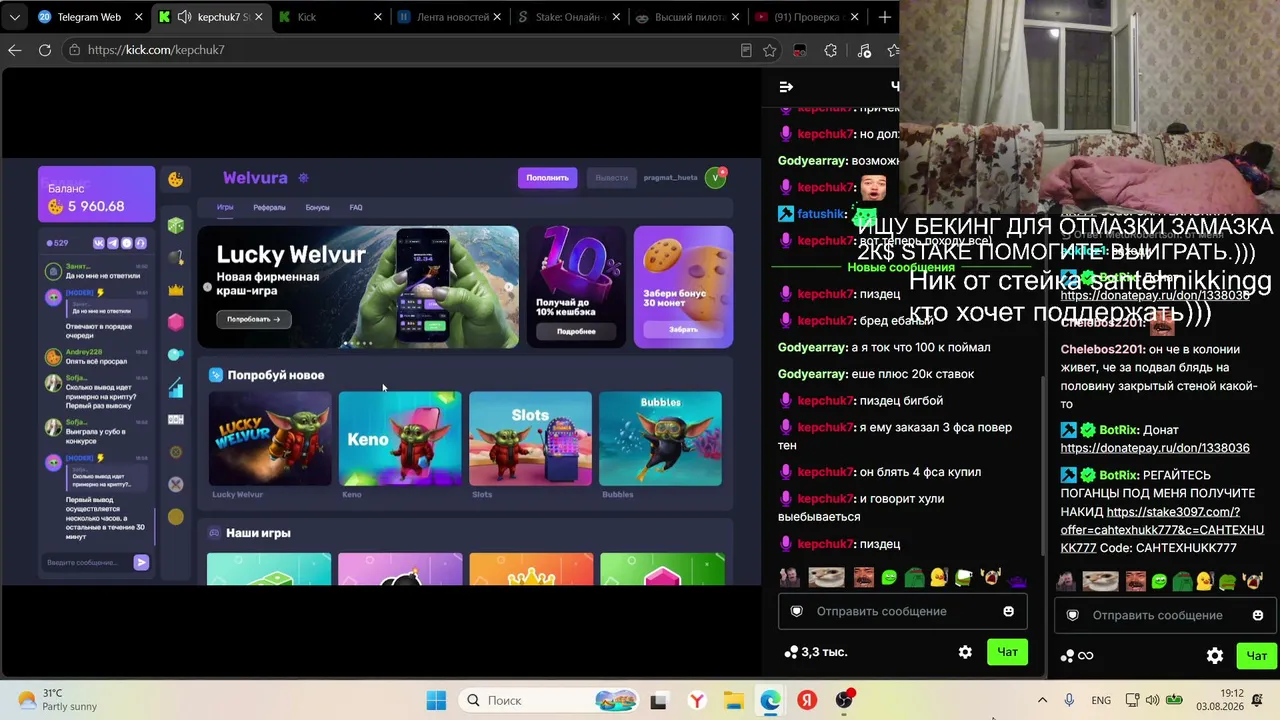Open the blue rising-chart sidebar icon
The height and width of the screenshot is (720, 1280).
click(176, 387)
